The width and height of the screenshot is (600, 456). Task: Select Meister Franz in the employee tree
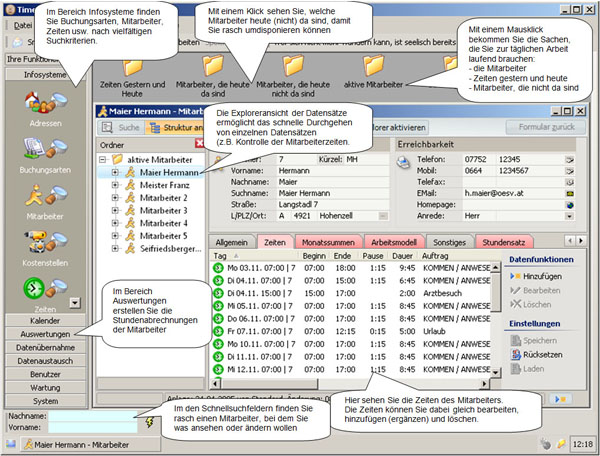(164, 185)
